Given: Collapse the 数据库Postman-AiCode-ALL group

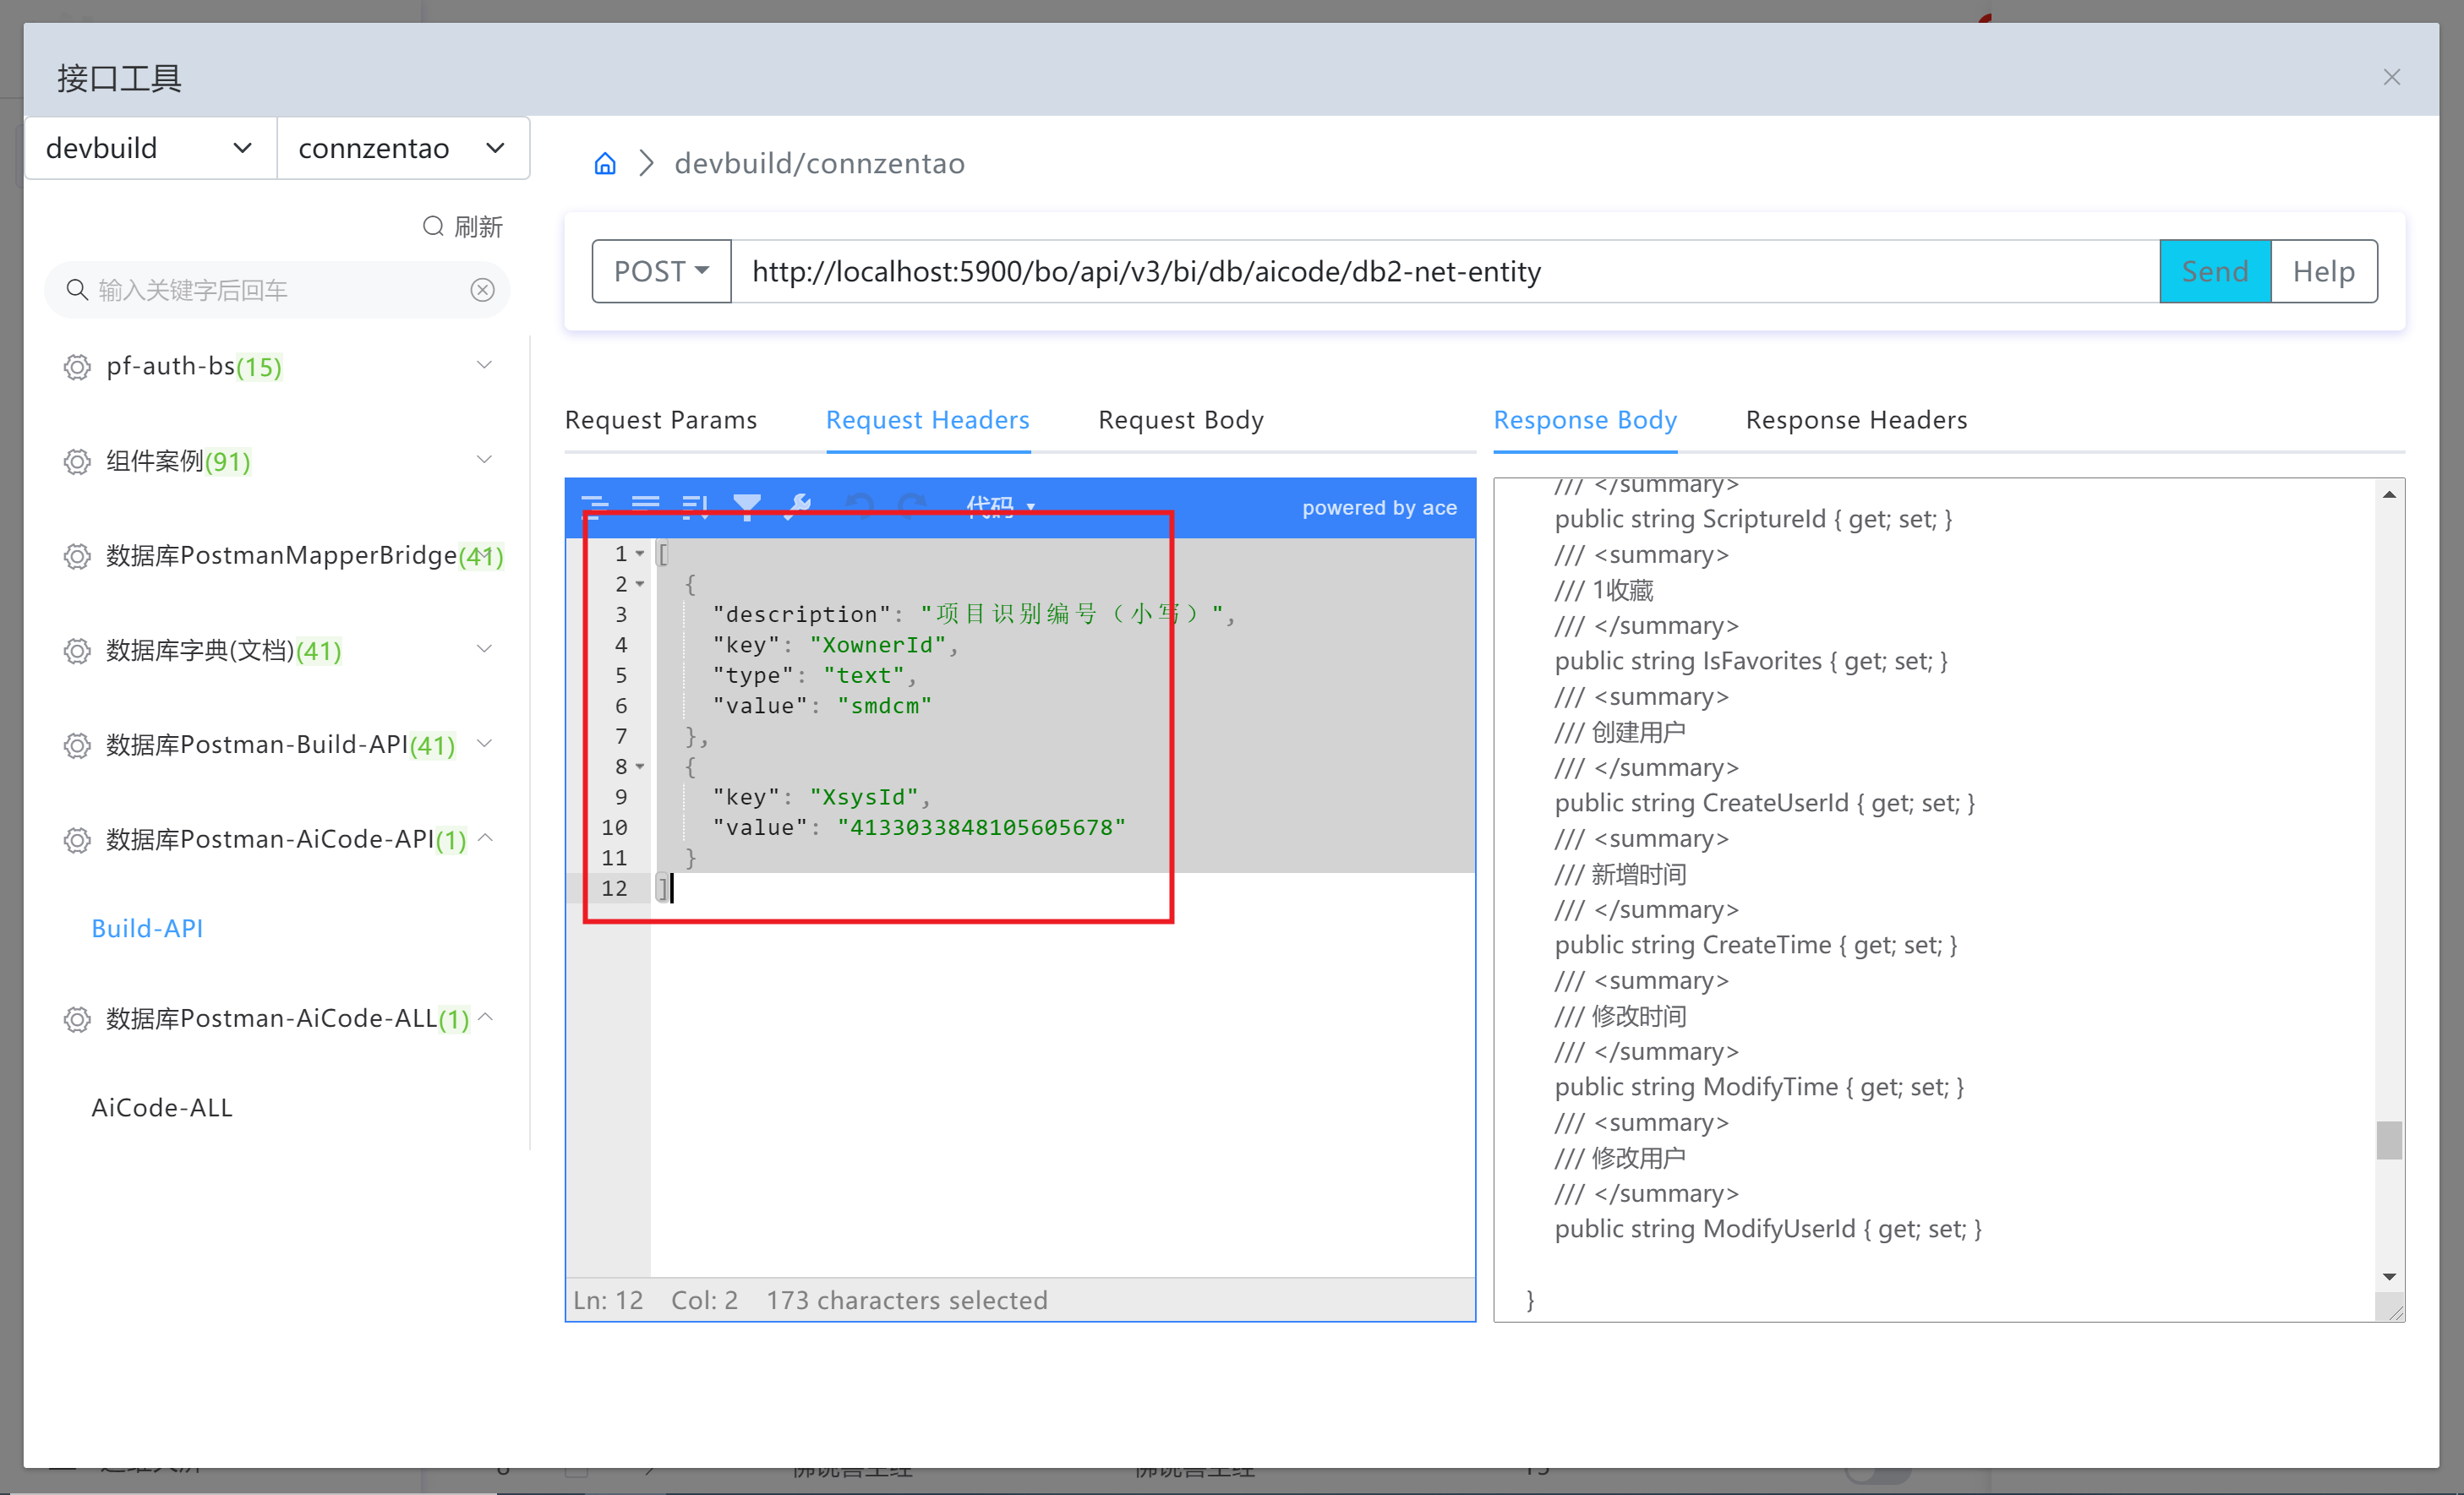Looking at the screenshot, I should pyautogui.click(x=485, y=1016).
